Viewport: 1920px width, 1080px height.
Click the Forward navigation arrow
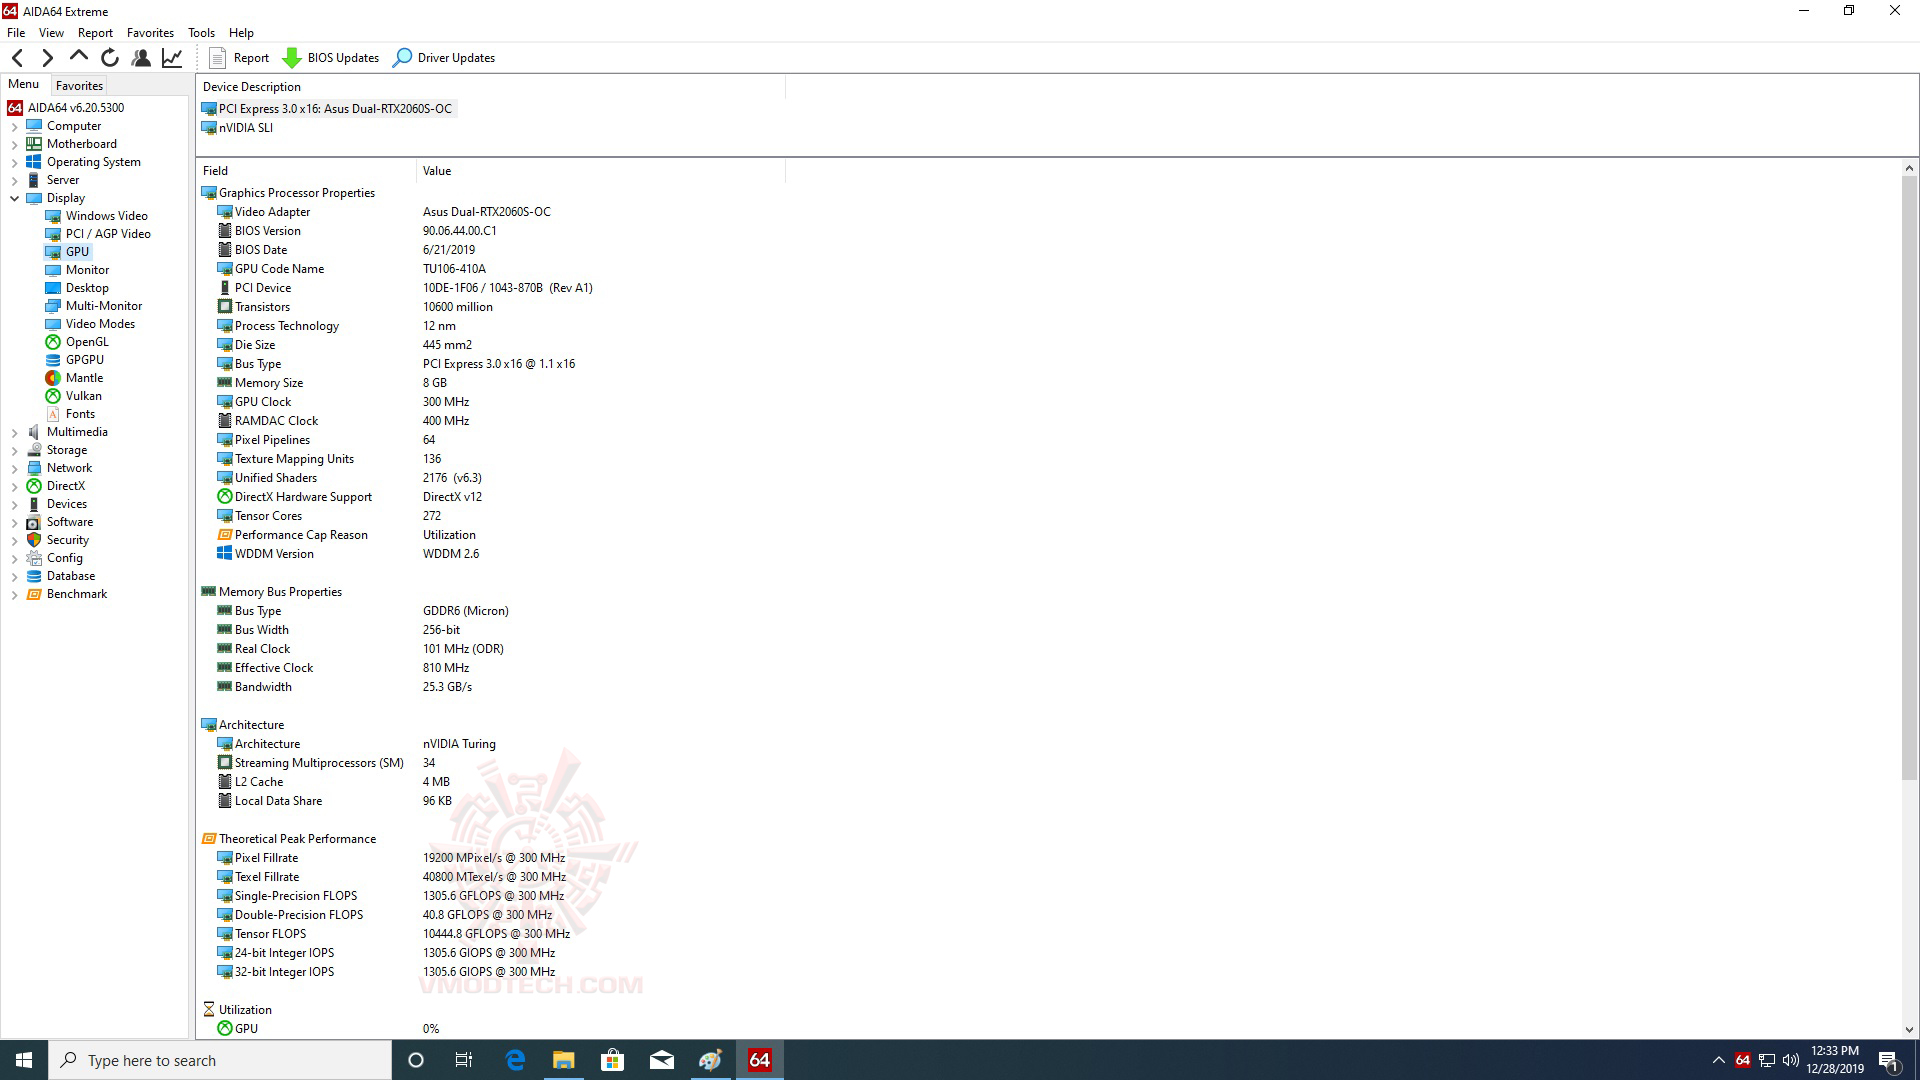tap(47, 58)
